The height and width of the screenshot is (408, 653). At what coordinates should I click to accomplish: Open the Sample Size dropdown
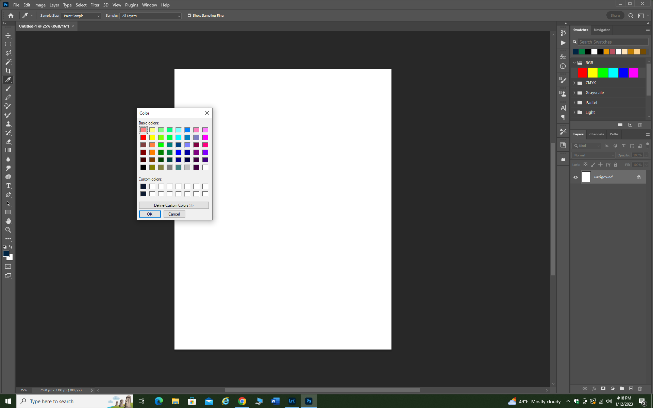83,16
